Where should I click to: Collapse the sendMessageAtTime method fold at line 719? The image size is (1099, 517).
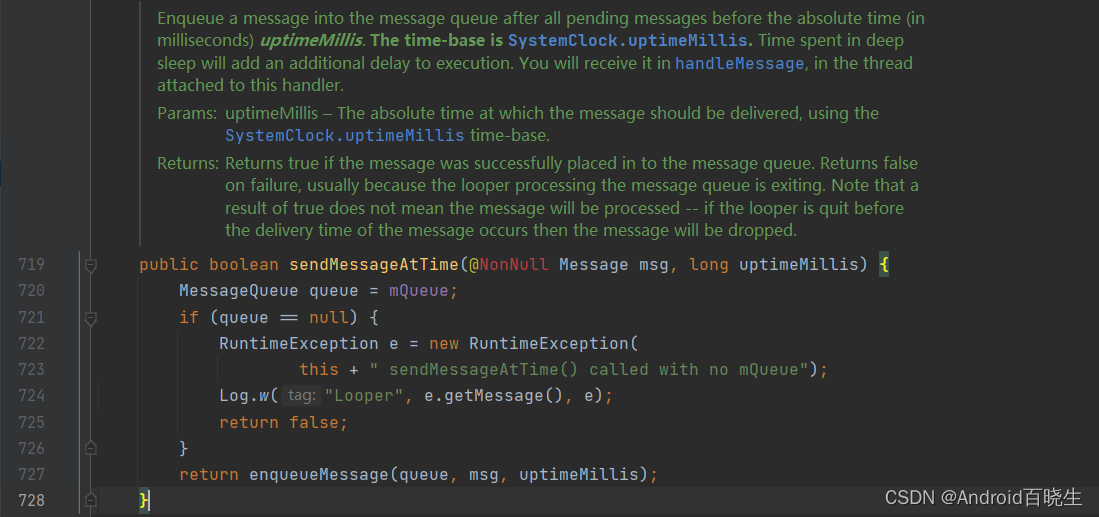90,266
